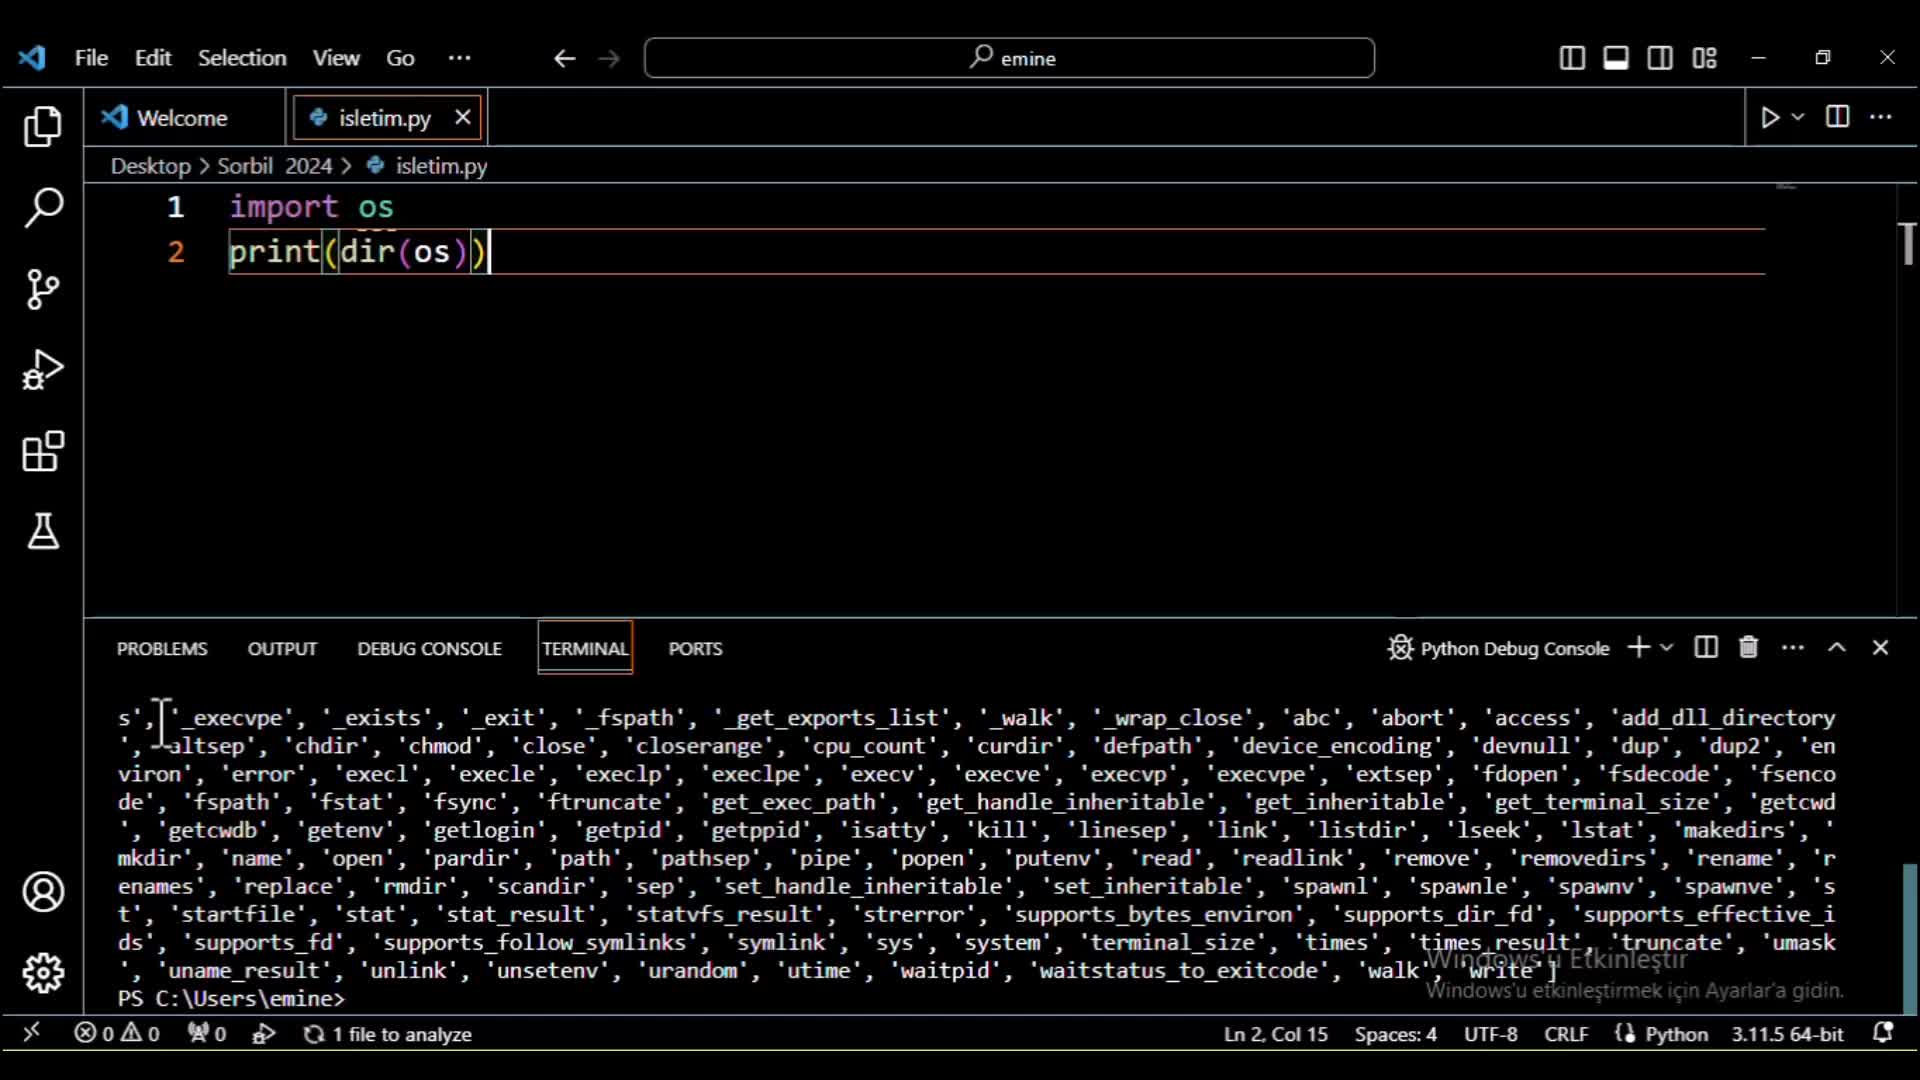Open the Testing flask view
This screenshot has width=1920, height=1080.
click(43, 532)
